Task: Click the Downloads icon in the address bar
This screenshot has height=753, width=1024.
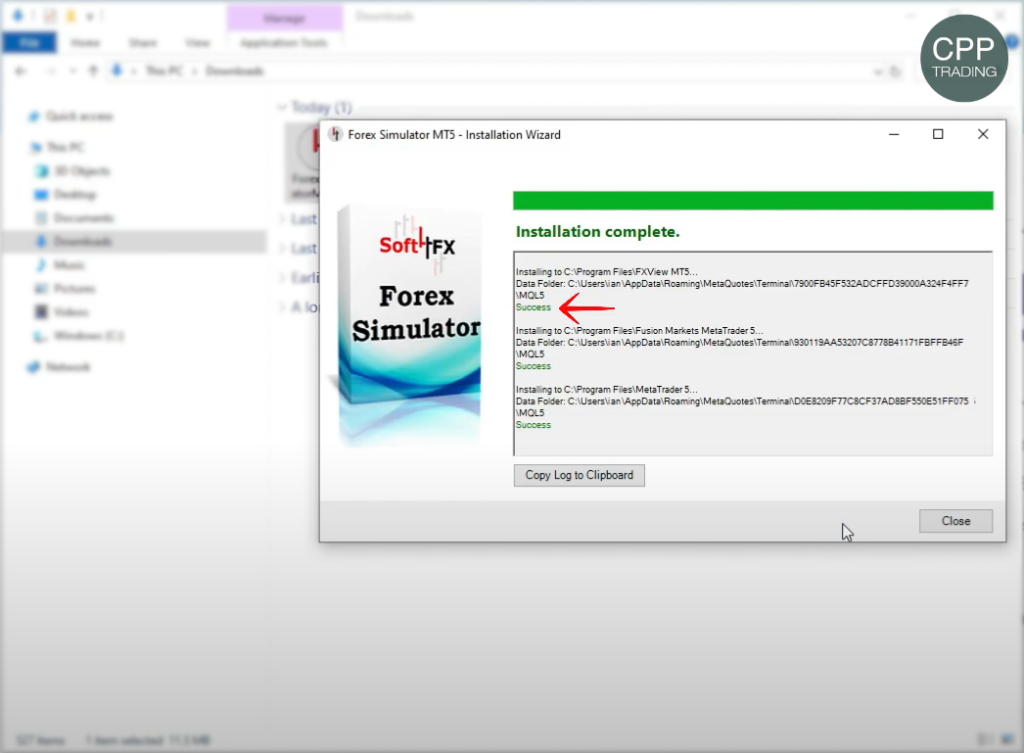Action: coord(117,71)
